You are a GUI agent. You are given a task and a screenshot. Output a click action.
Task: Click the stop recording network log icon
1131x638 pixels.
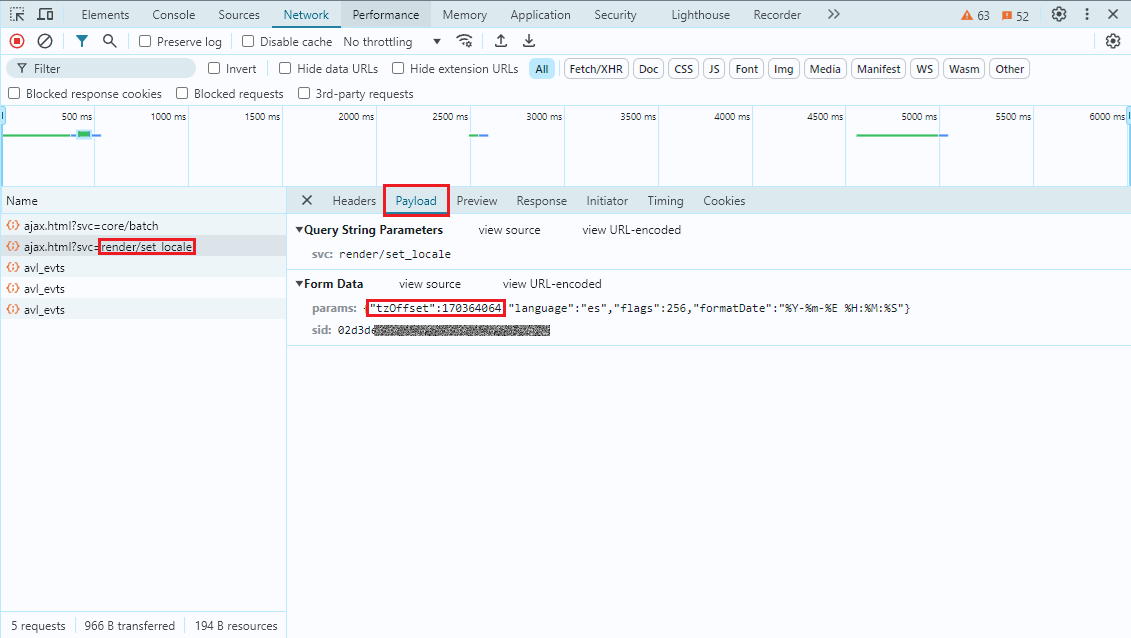[x=17, y=41]
